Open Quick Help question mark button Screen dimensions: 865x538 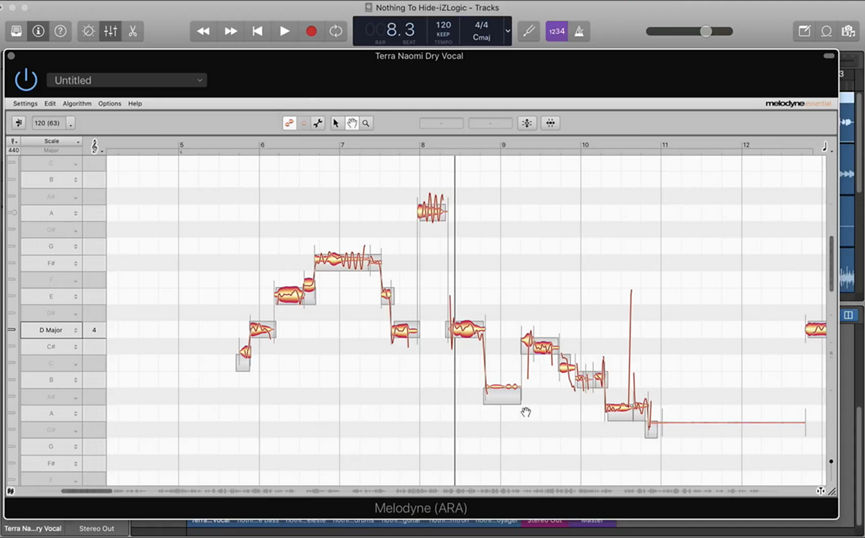[x=60, y=31]
